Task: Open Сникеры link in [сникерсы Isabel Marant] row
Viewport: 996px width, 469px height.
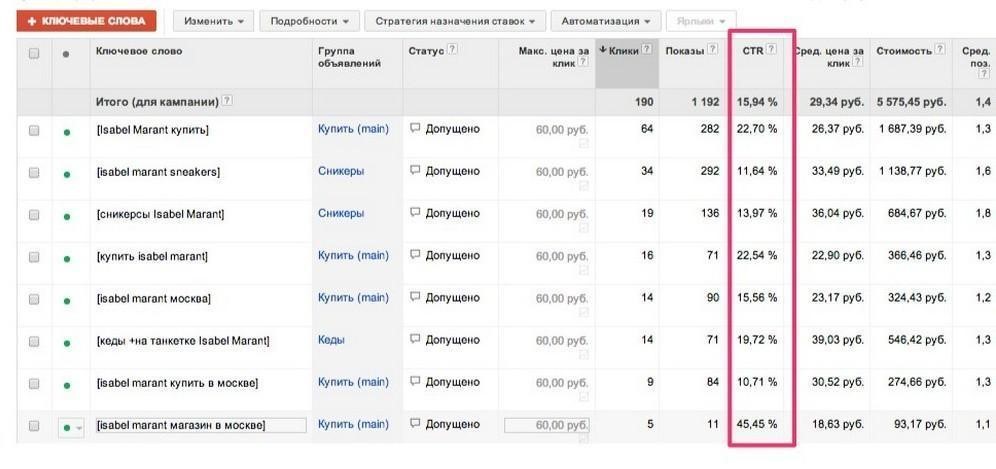Action: click(341, 214)
